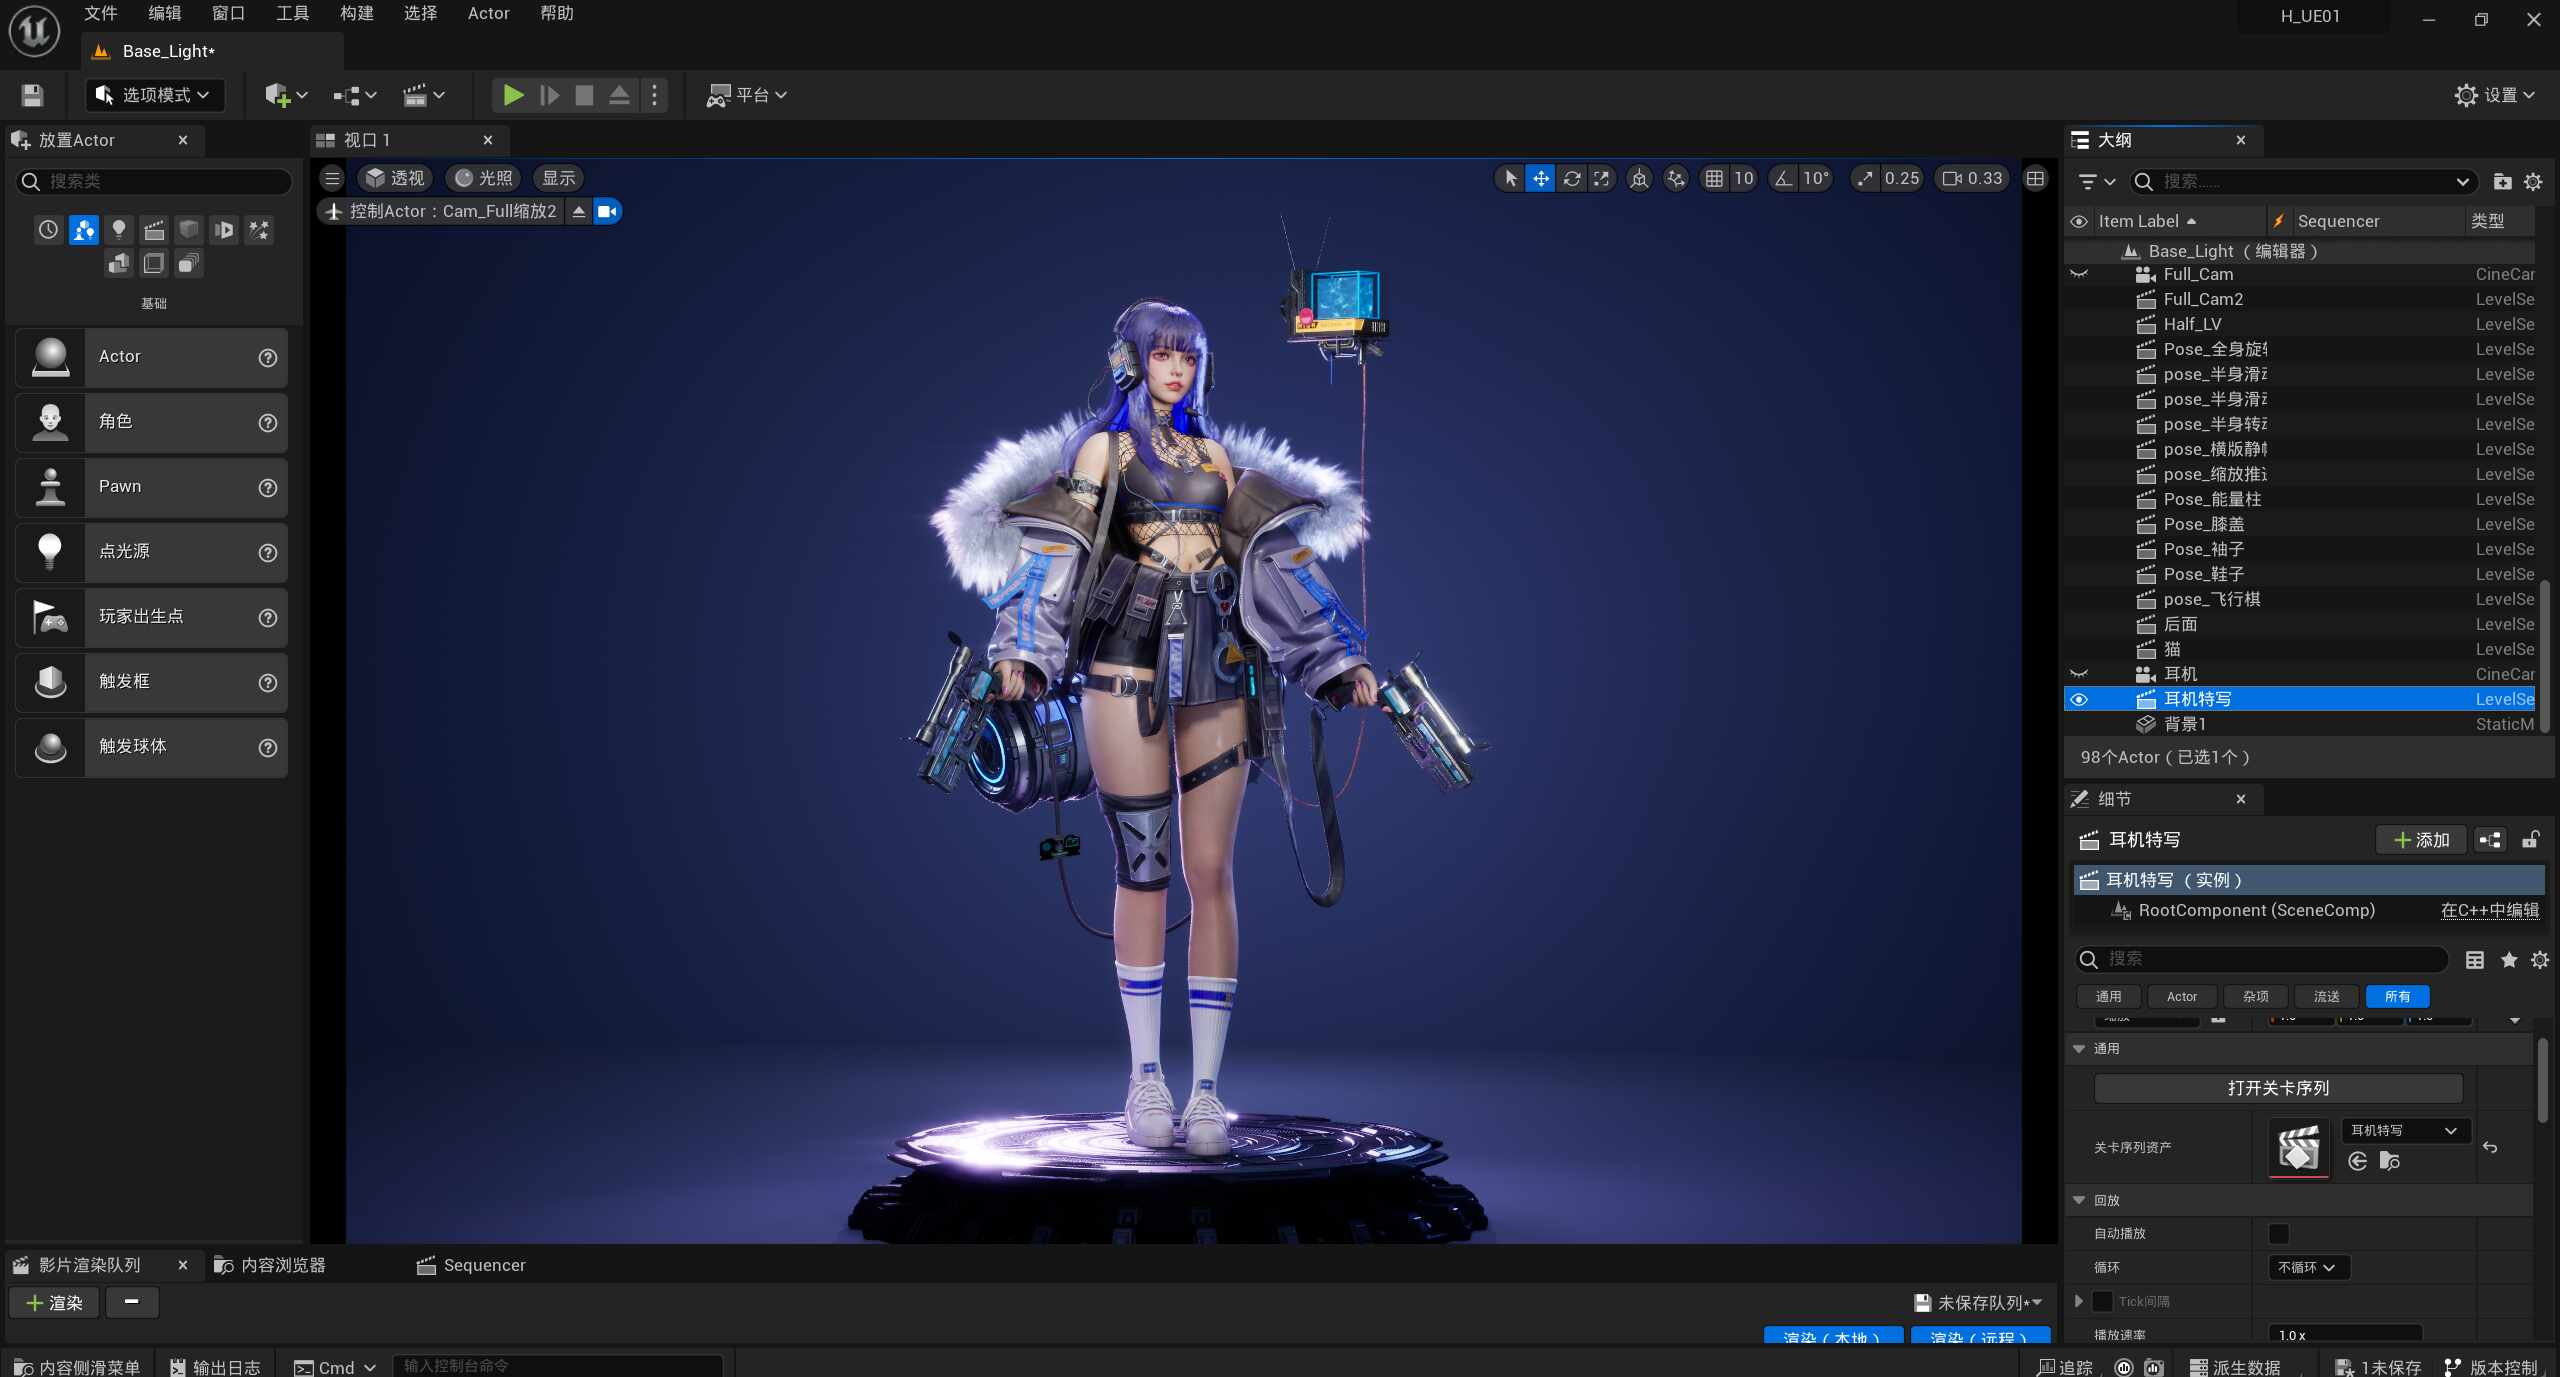Activate the Scale tool in viewport toolbar

pyautogui.click(x=1602, y=178)
